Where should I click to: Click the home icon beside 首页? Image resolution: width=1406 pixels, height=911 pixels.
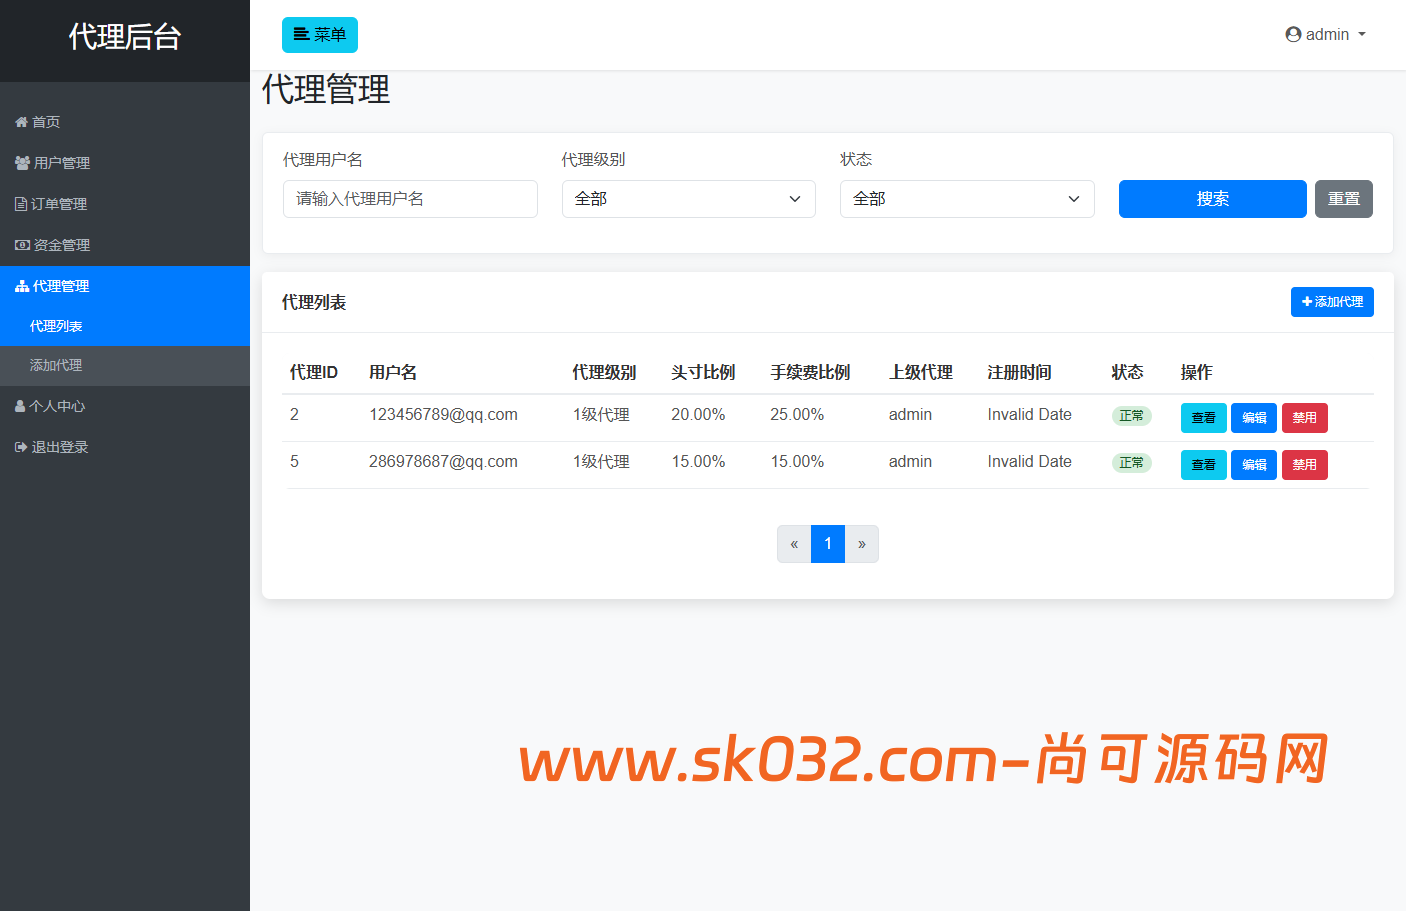(x=21, y=122)
